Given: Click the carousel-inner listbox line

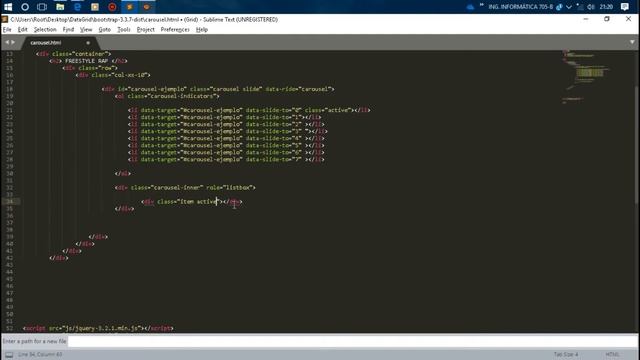Looking at the screenshot, I should tap(185, 188).
